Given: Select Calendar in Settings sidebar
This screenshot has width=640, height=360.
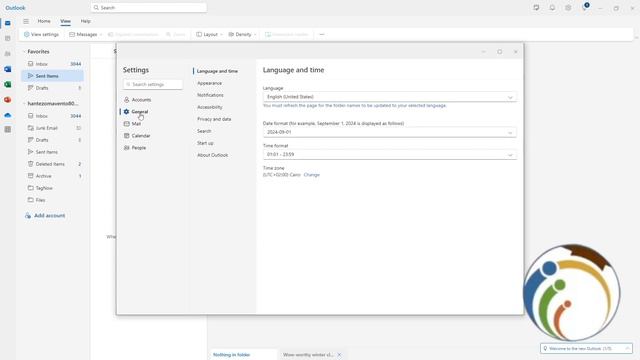Looking at the screenshot, I should coord(137,136).
